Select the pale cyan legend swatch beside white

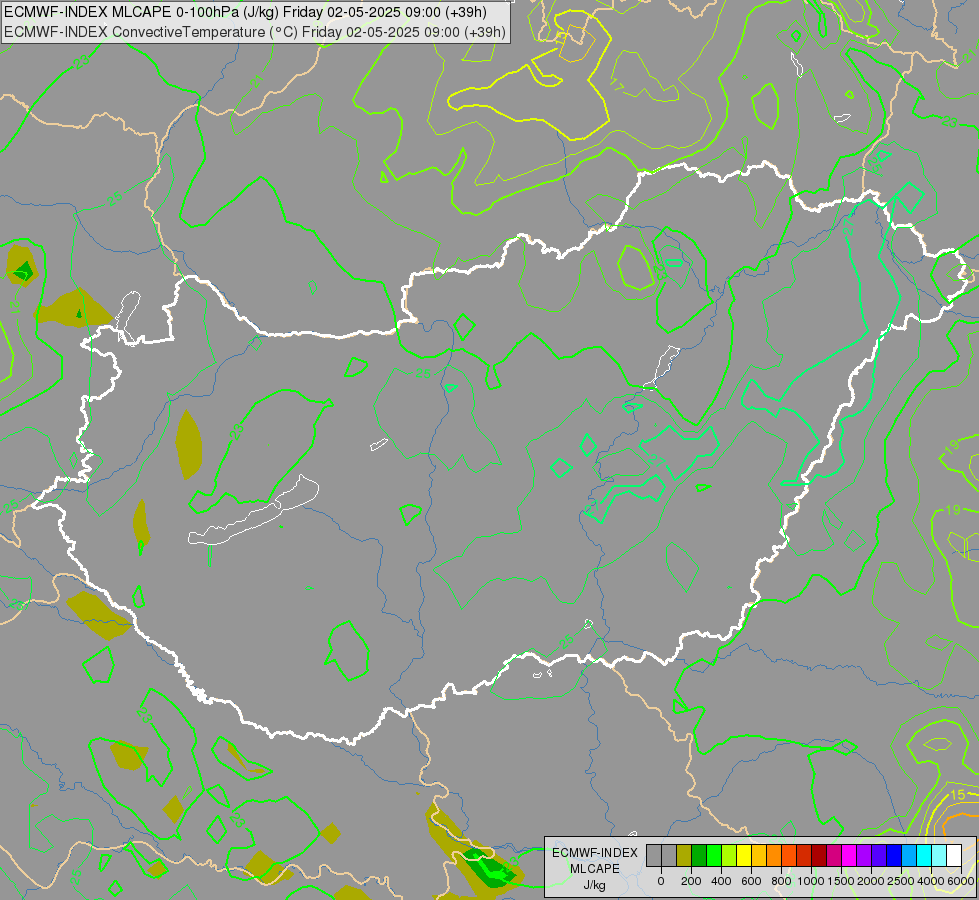coord(938,855)
